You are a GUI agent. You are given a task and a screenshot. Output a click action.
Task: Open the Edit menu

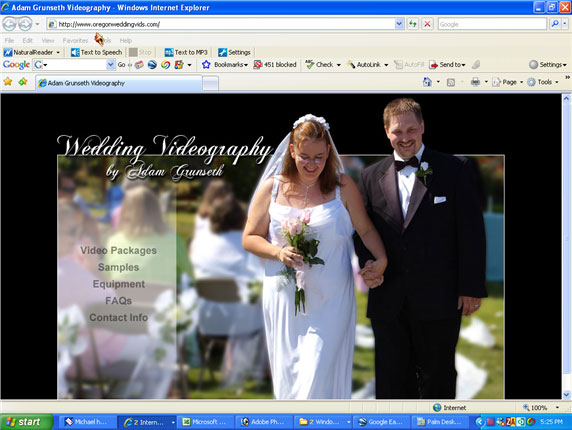pos(28,40)
